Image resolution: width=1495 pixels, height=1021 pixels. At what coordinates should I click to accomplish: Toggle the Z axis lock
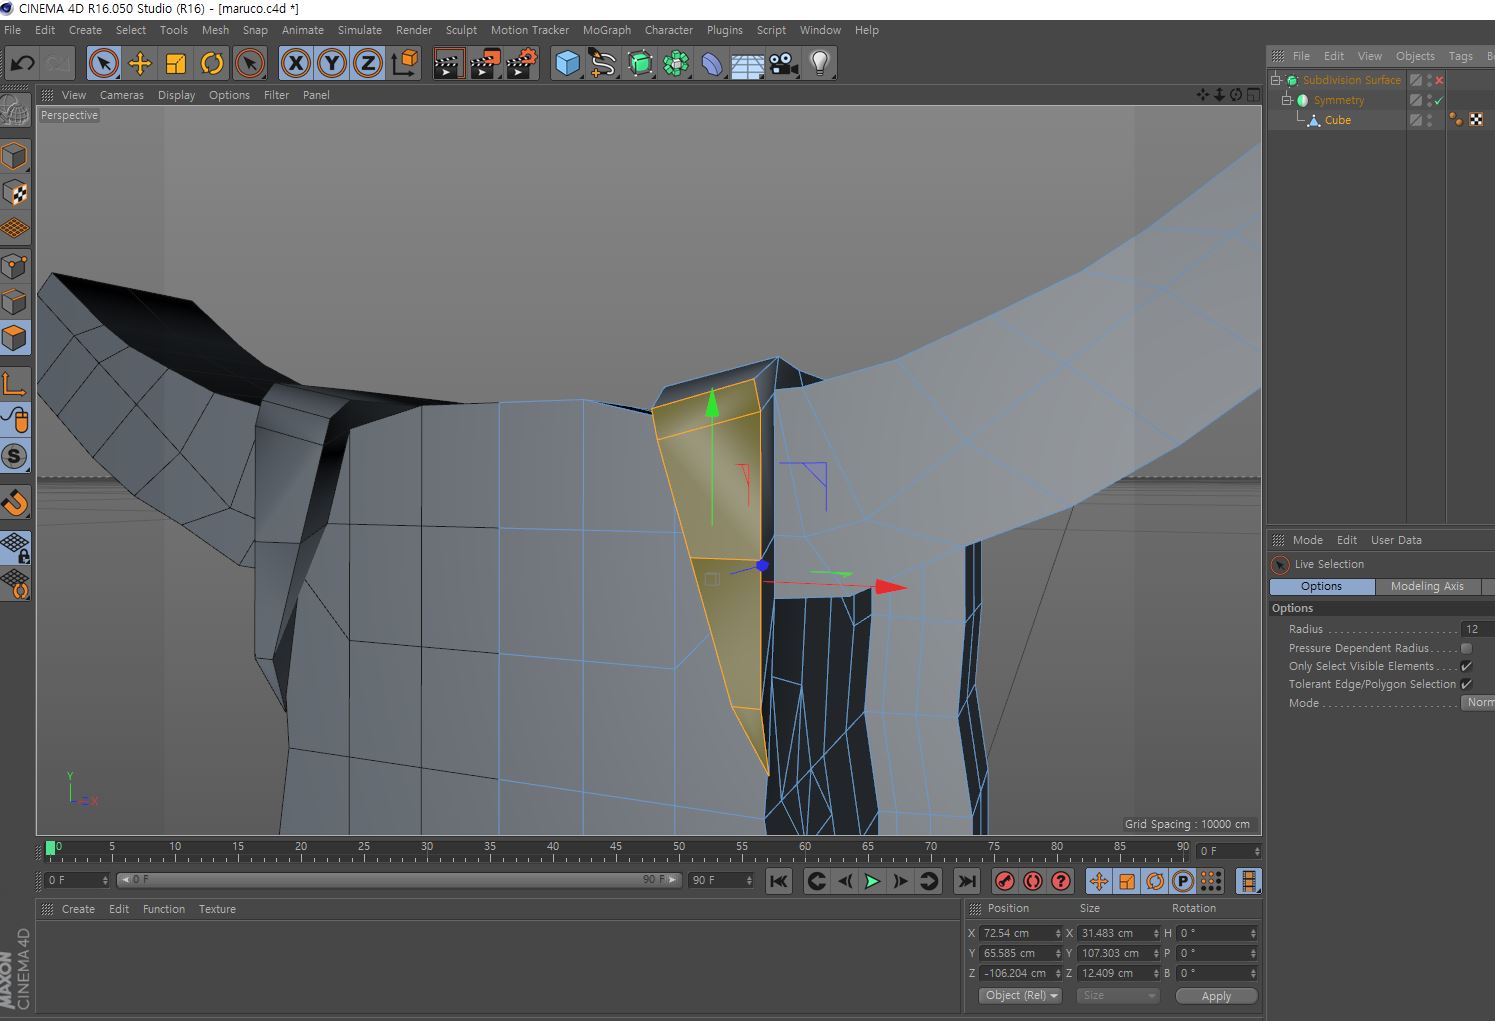(x=367, y=64)
